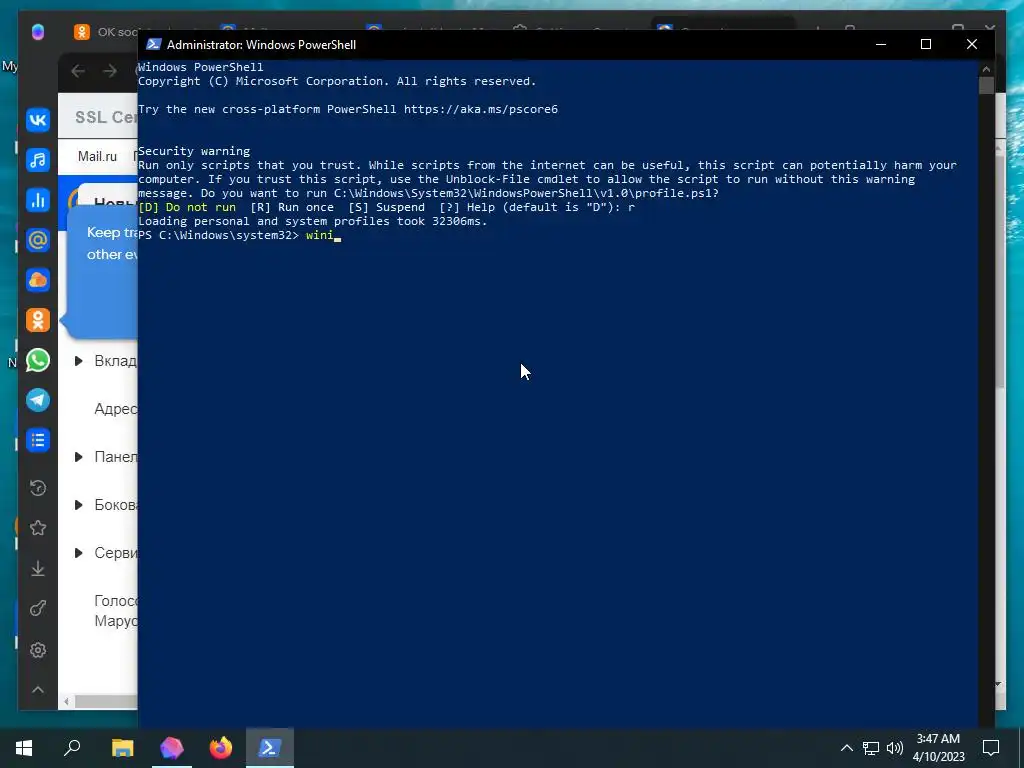Expand the "Панел" settings section
Viewport: 1024px width, 768px height.
78,456
